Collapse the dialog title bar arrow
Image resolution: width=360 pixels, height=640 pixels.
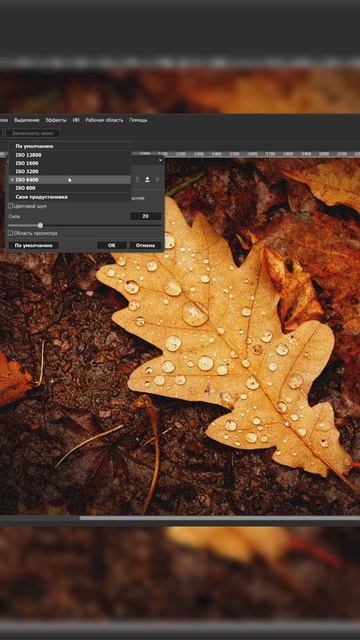[x=160, y=160]
